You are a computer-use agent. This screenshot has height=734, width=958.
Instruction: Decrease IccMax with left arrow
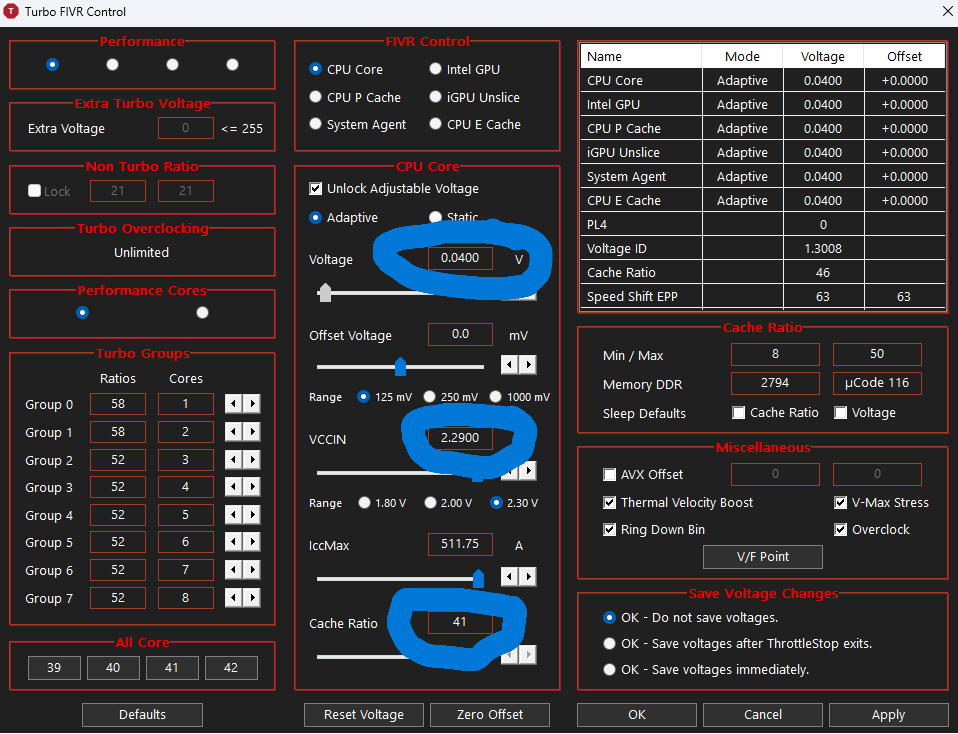pyautogui.click(x=510, y=576)
